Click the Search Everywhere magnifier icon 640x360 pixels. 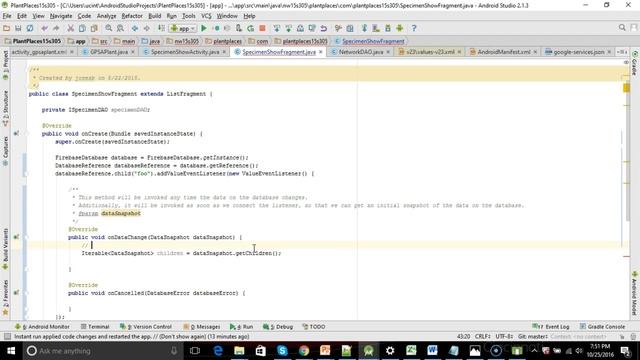622,28
